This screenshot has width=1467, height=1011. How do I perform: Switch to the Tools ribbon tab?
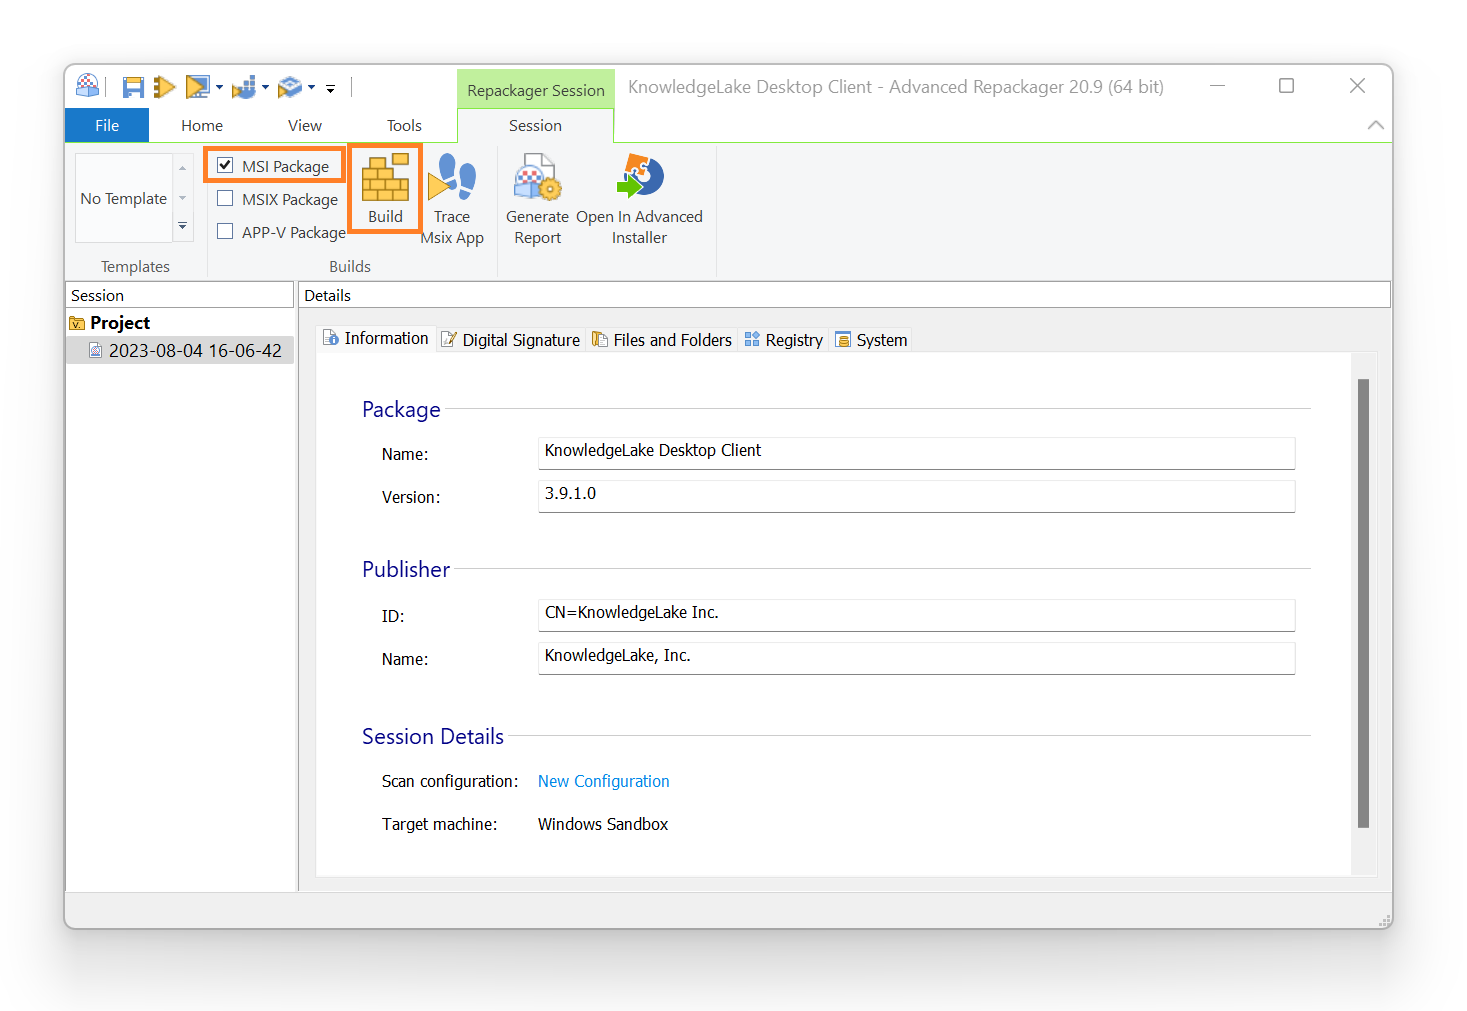point(404,125)
